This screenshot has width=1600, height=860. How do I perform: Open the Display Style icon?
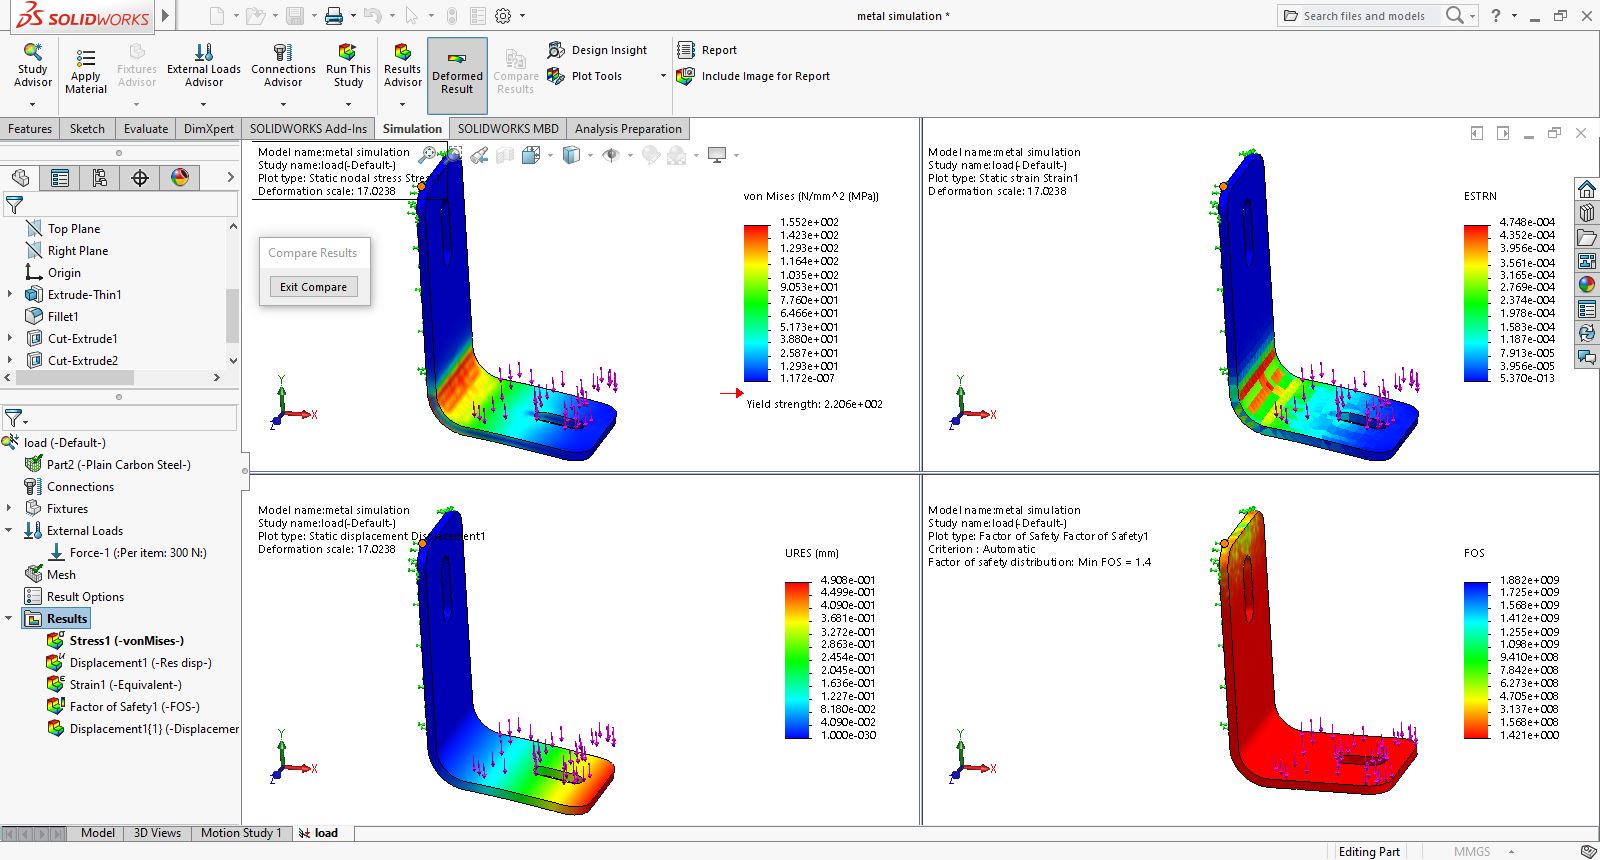point(571,155)
